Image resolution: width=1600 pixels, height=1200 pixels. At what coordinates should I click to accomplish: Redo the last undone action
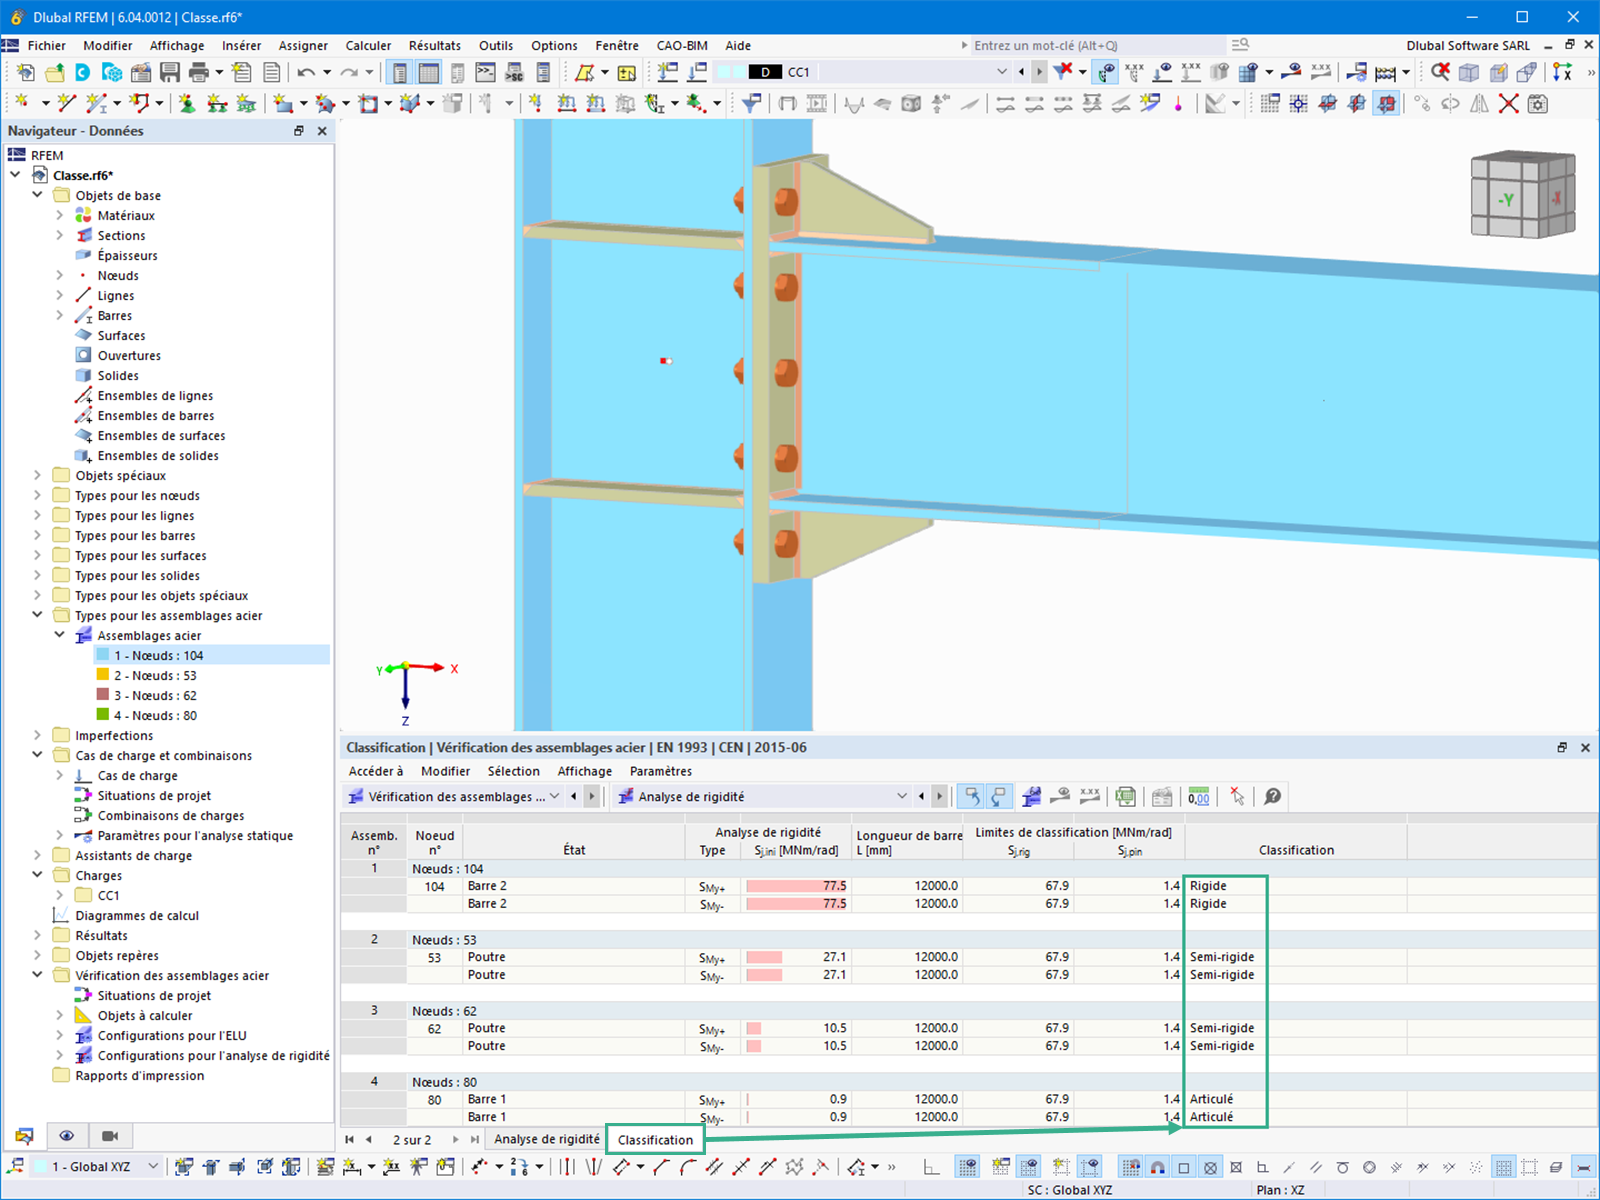coord(349,72)
